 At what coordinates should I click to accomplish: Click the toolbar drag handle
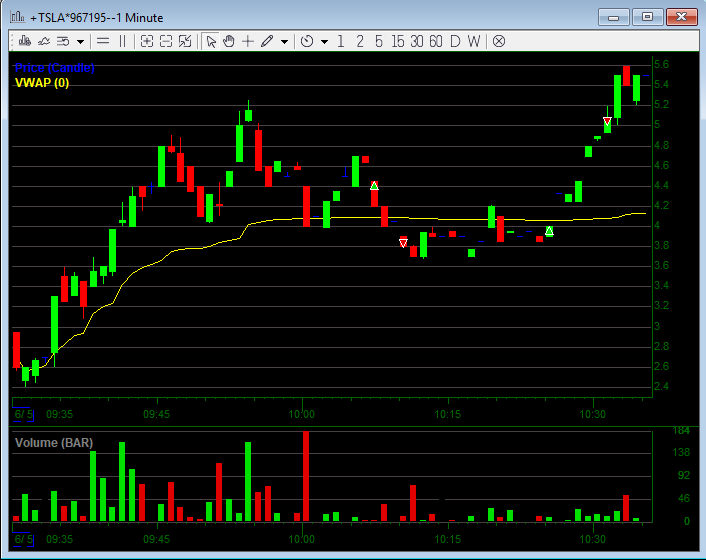pyautogui.click(x=12, y=41)
